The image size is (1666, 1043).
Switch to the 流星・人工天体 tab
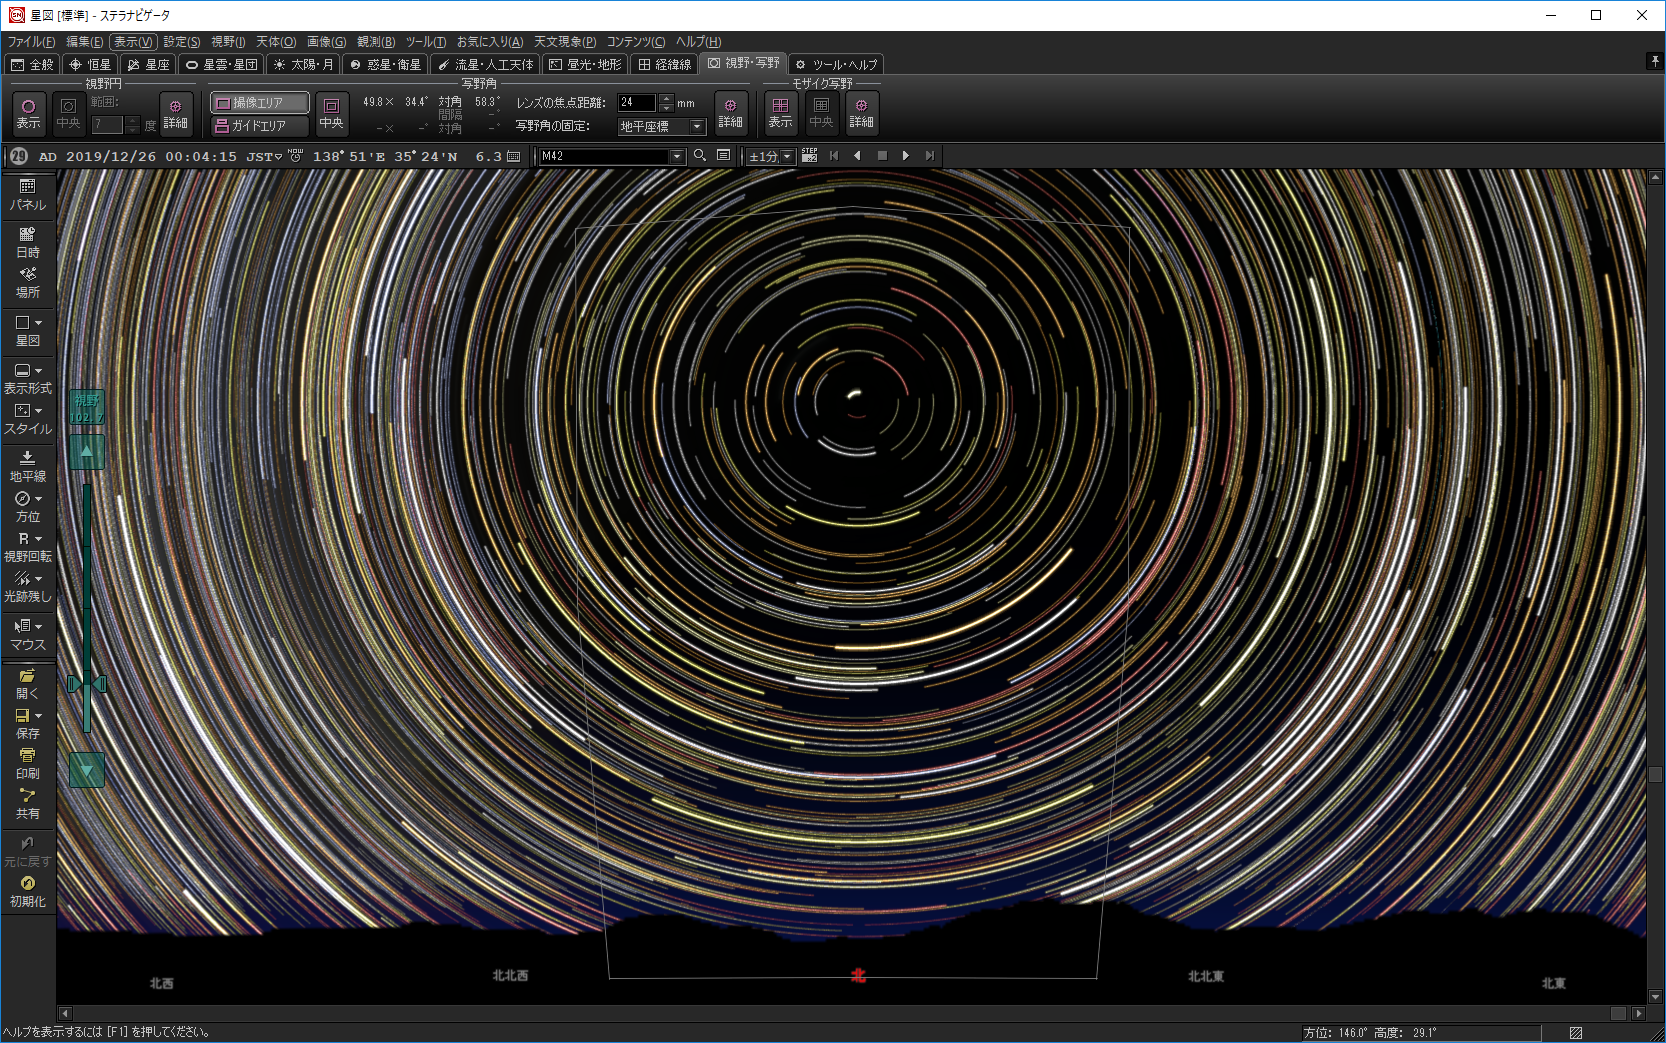(x=486, y=64)
